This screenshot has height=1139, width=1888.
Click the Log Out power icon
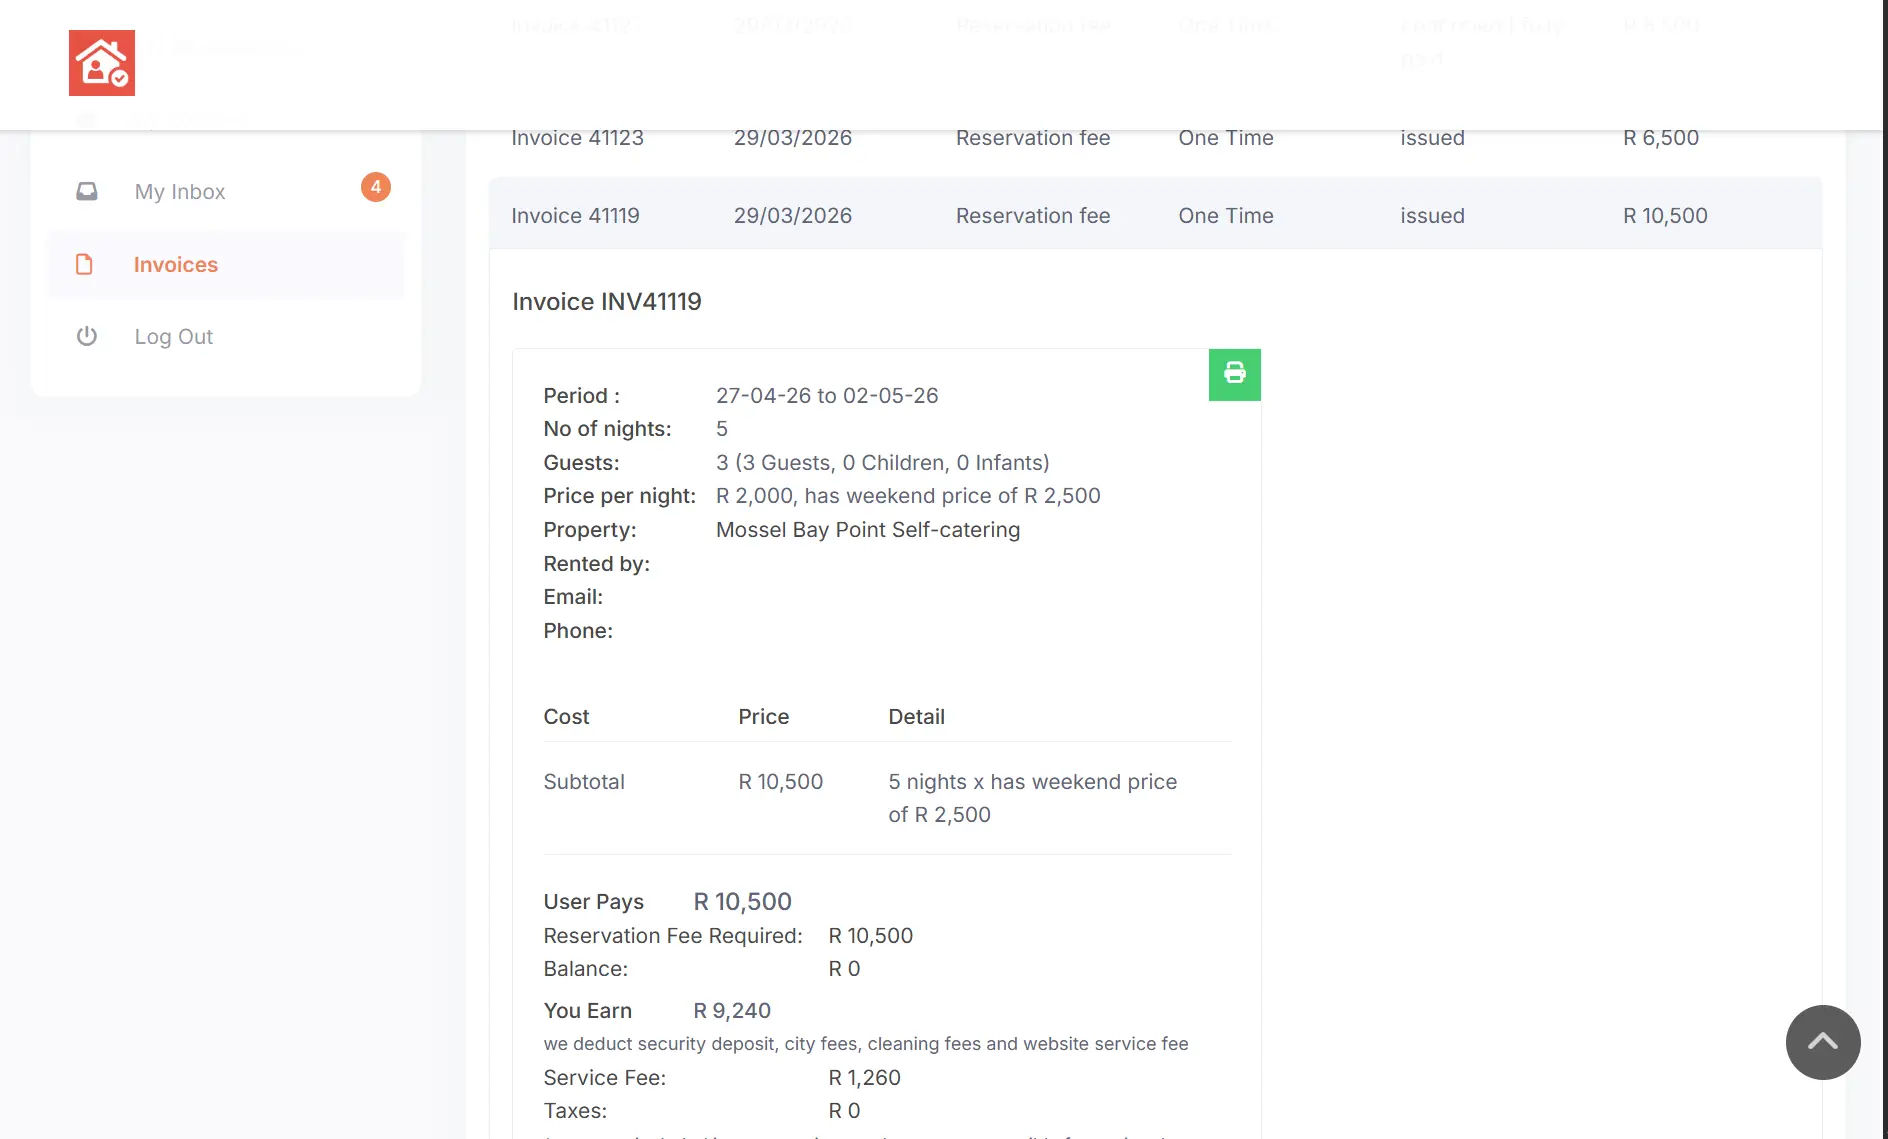pyautogui.click(x=87, y=336)
